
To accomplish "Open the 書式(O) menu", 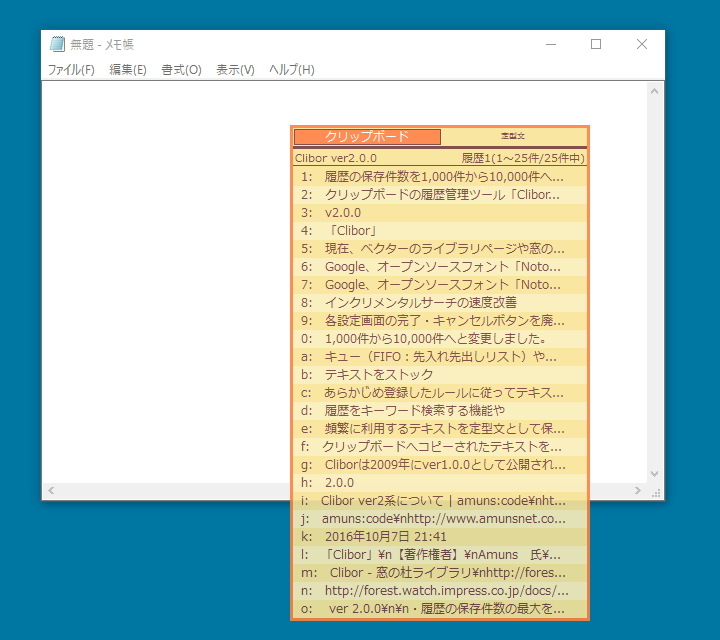I will pos(181,70).
